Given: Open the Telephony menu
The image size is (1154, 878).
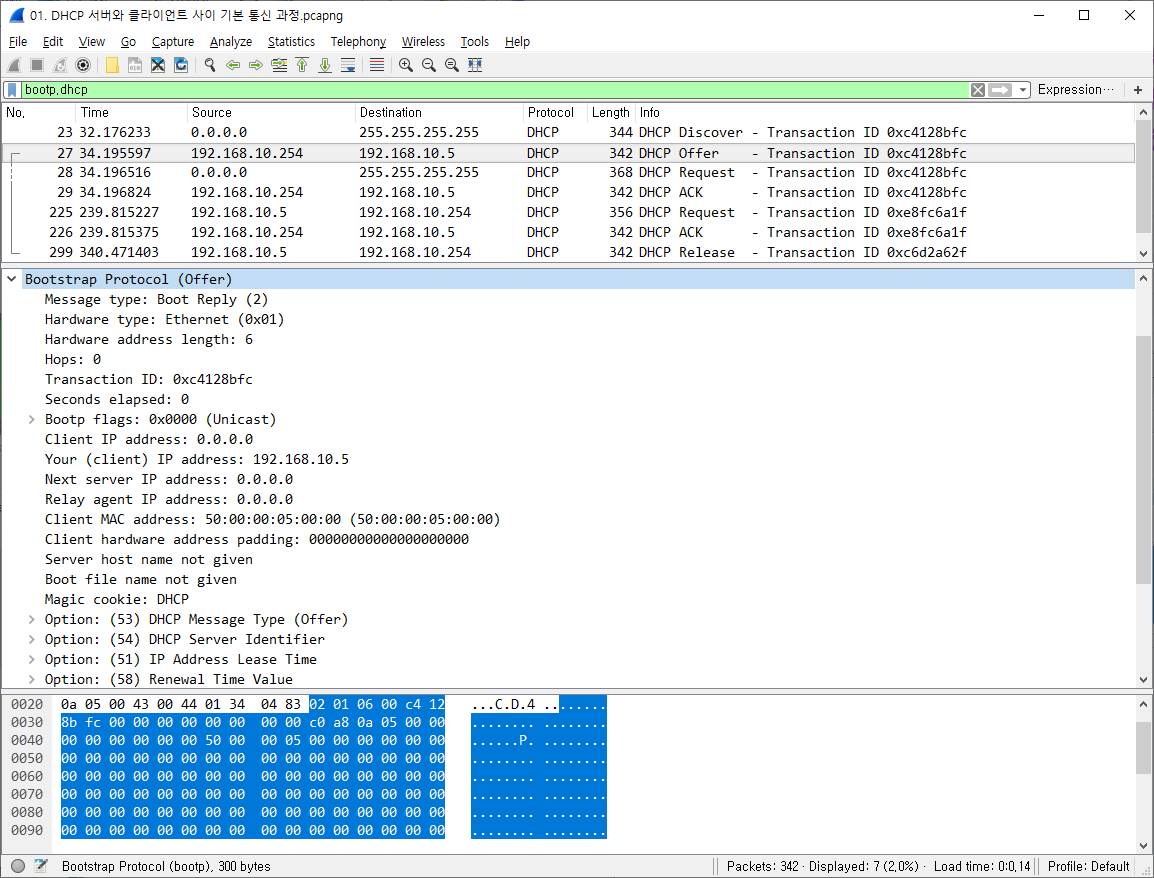Looking at the screenshot, I should click(x=358, y=42).
